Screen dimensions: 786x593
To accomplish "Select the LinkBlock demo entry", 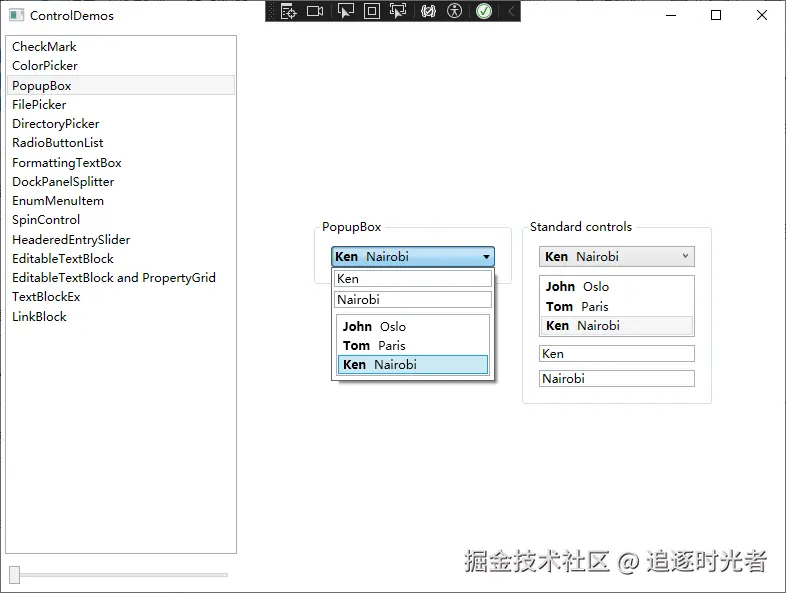I will click(x=39, y=317).
